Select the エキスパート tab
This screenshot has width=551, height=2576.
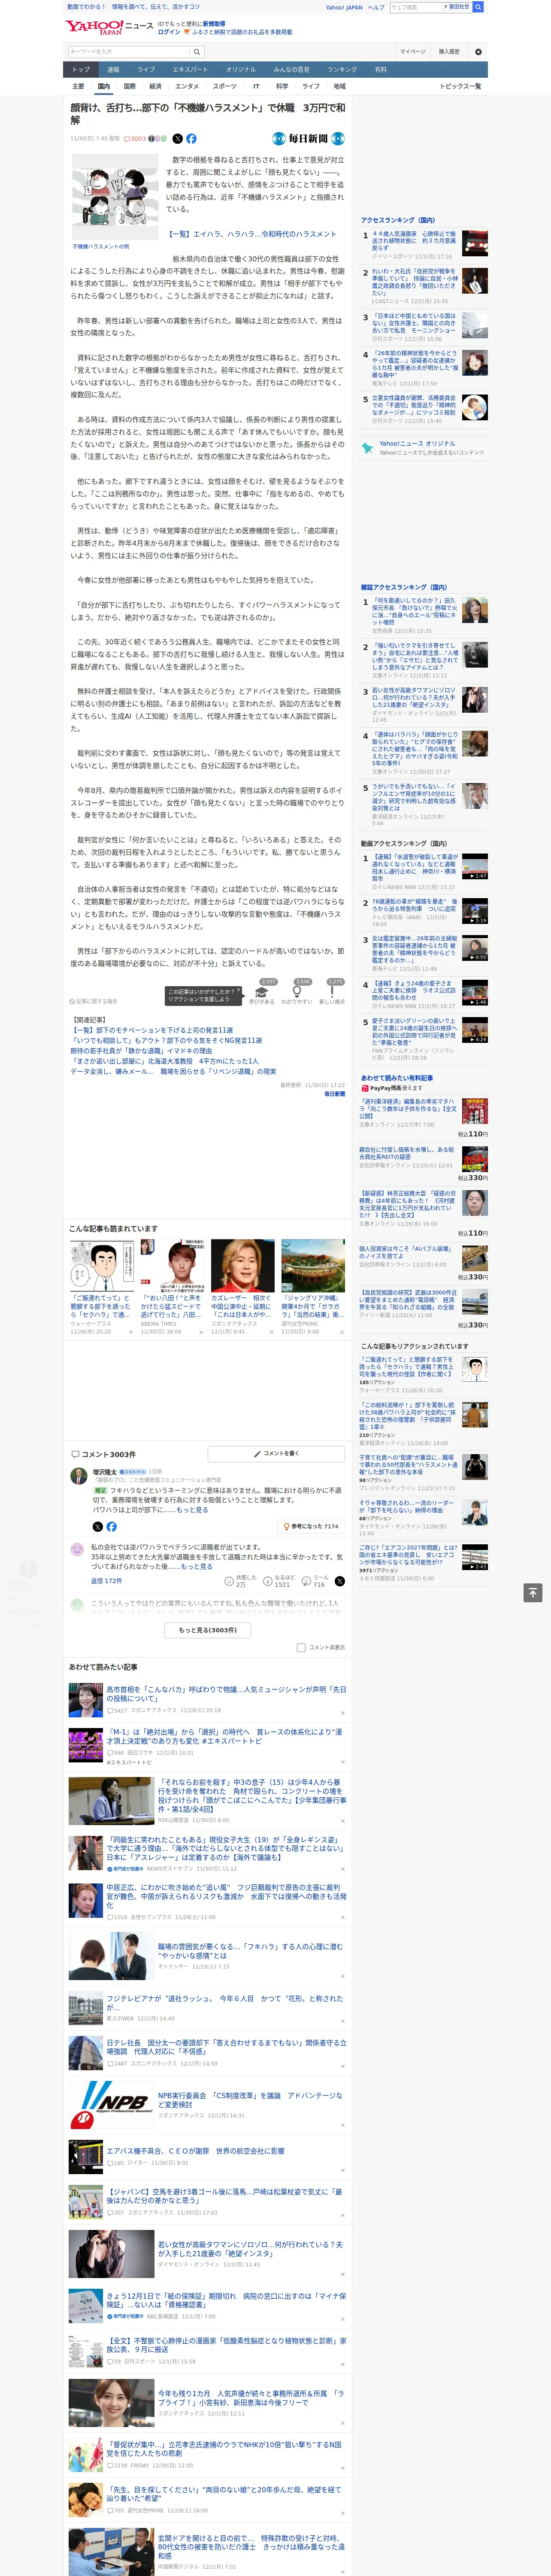click(190, 70)
